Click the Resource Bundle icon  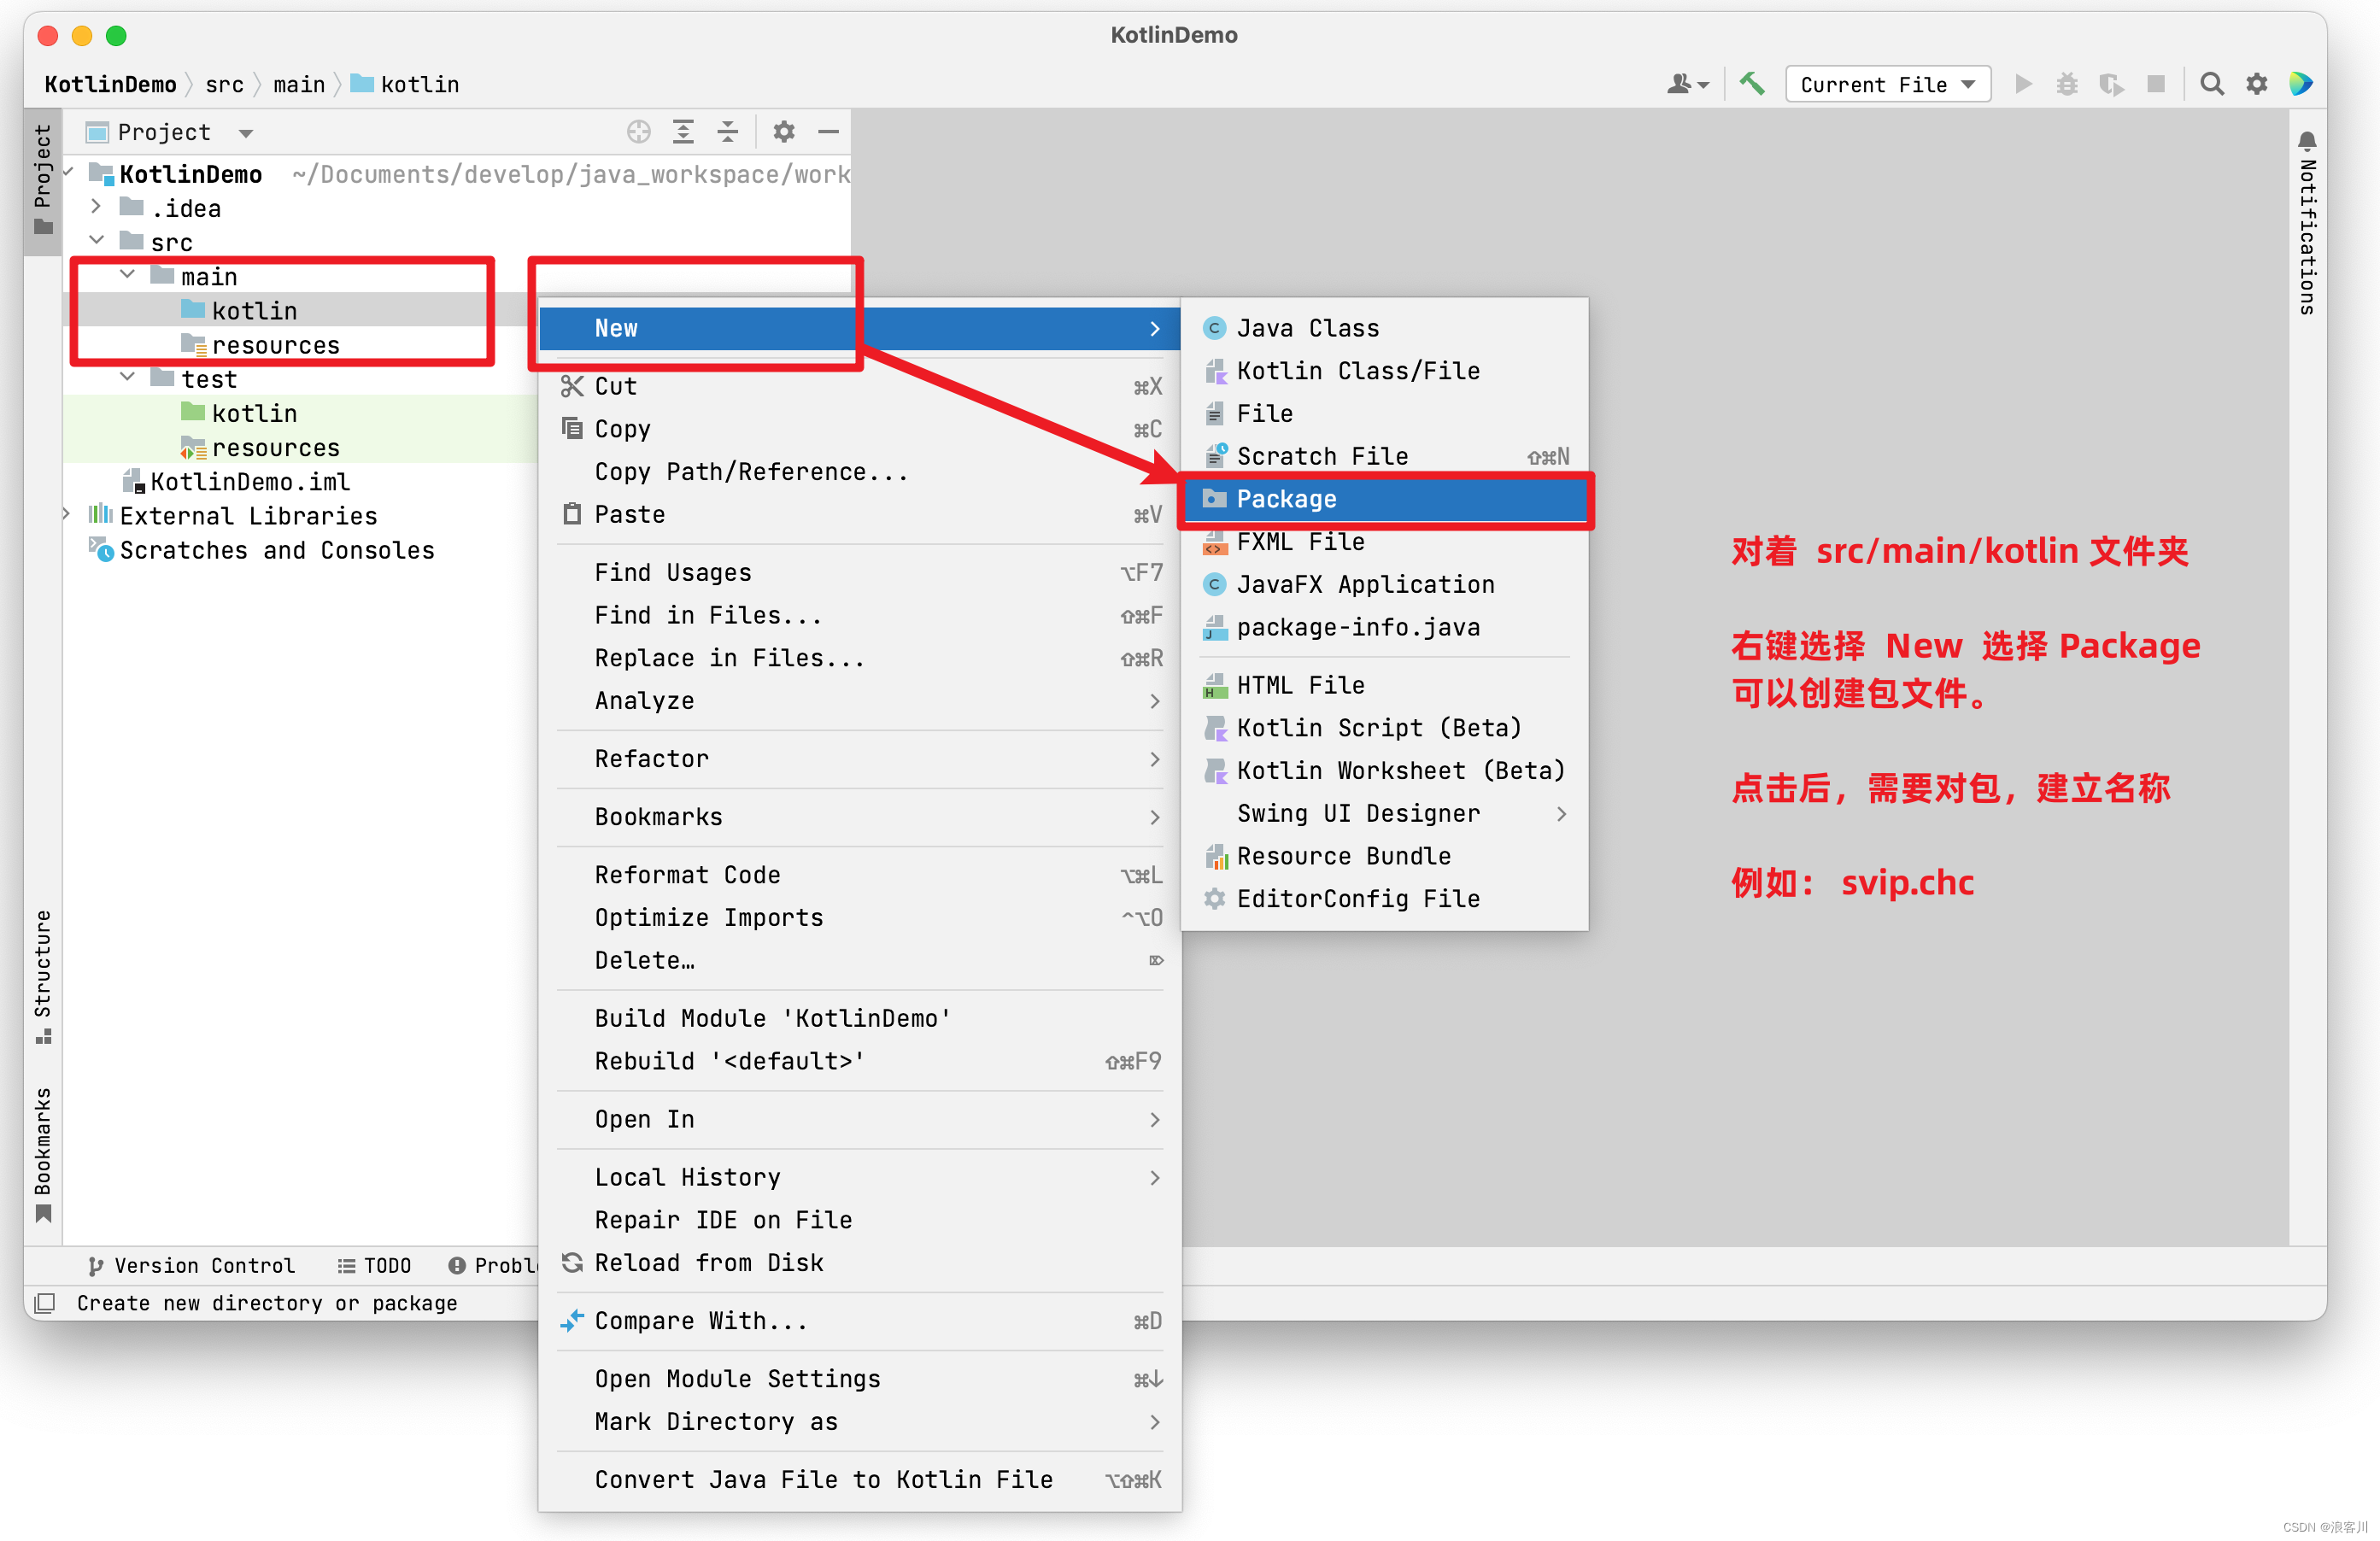(1215, 856)
